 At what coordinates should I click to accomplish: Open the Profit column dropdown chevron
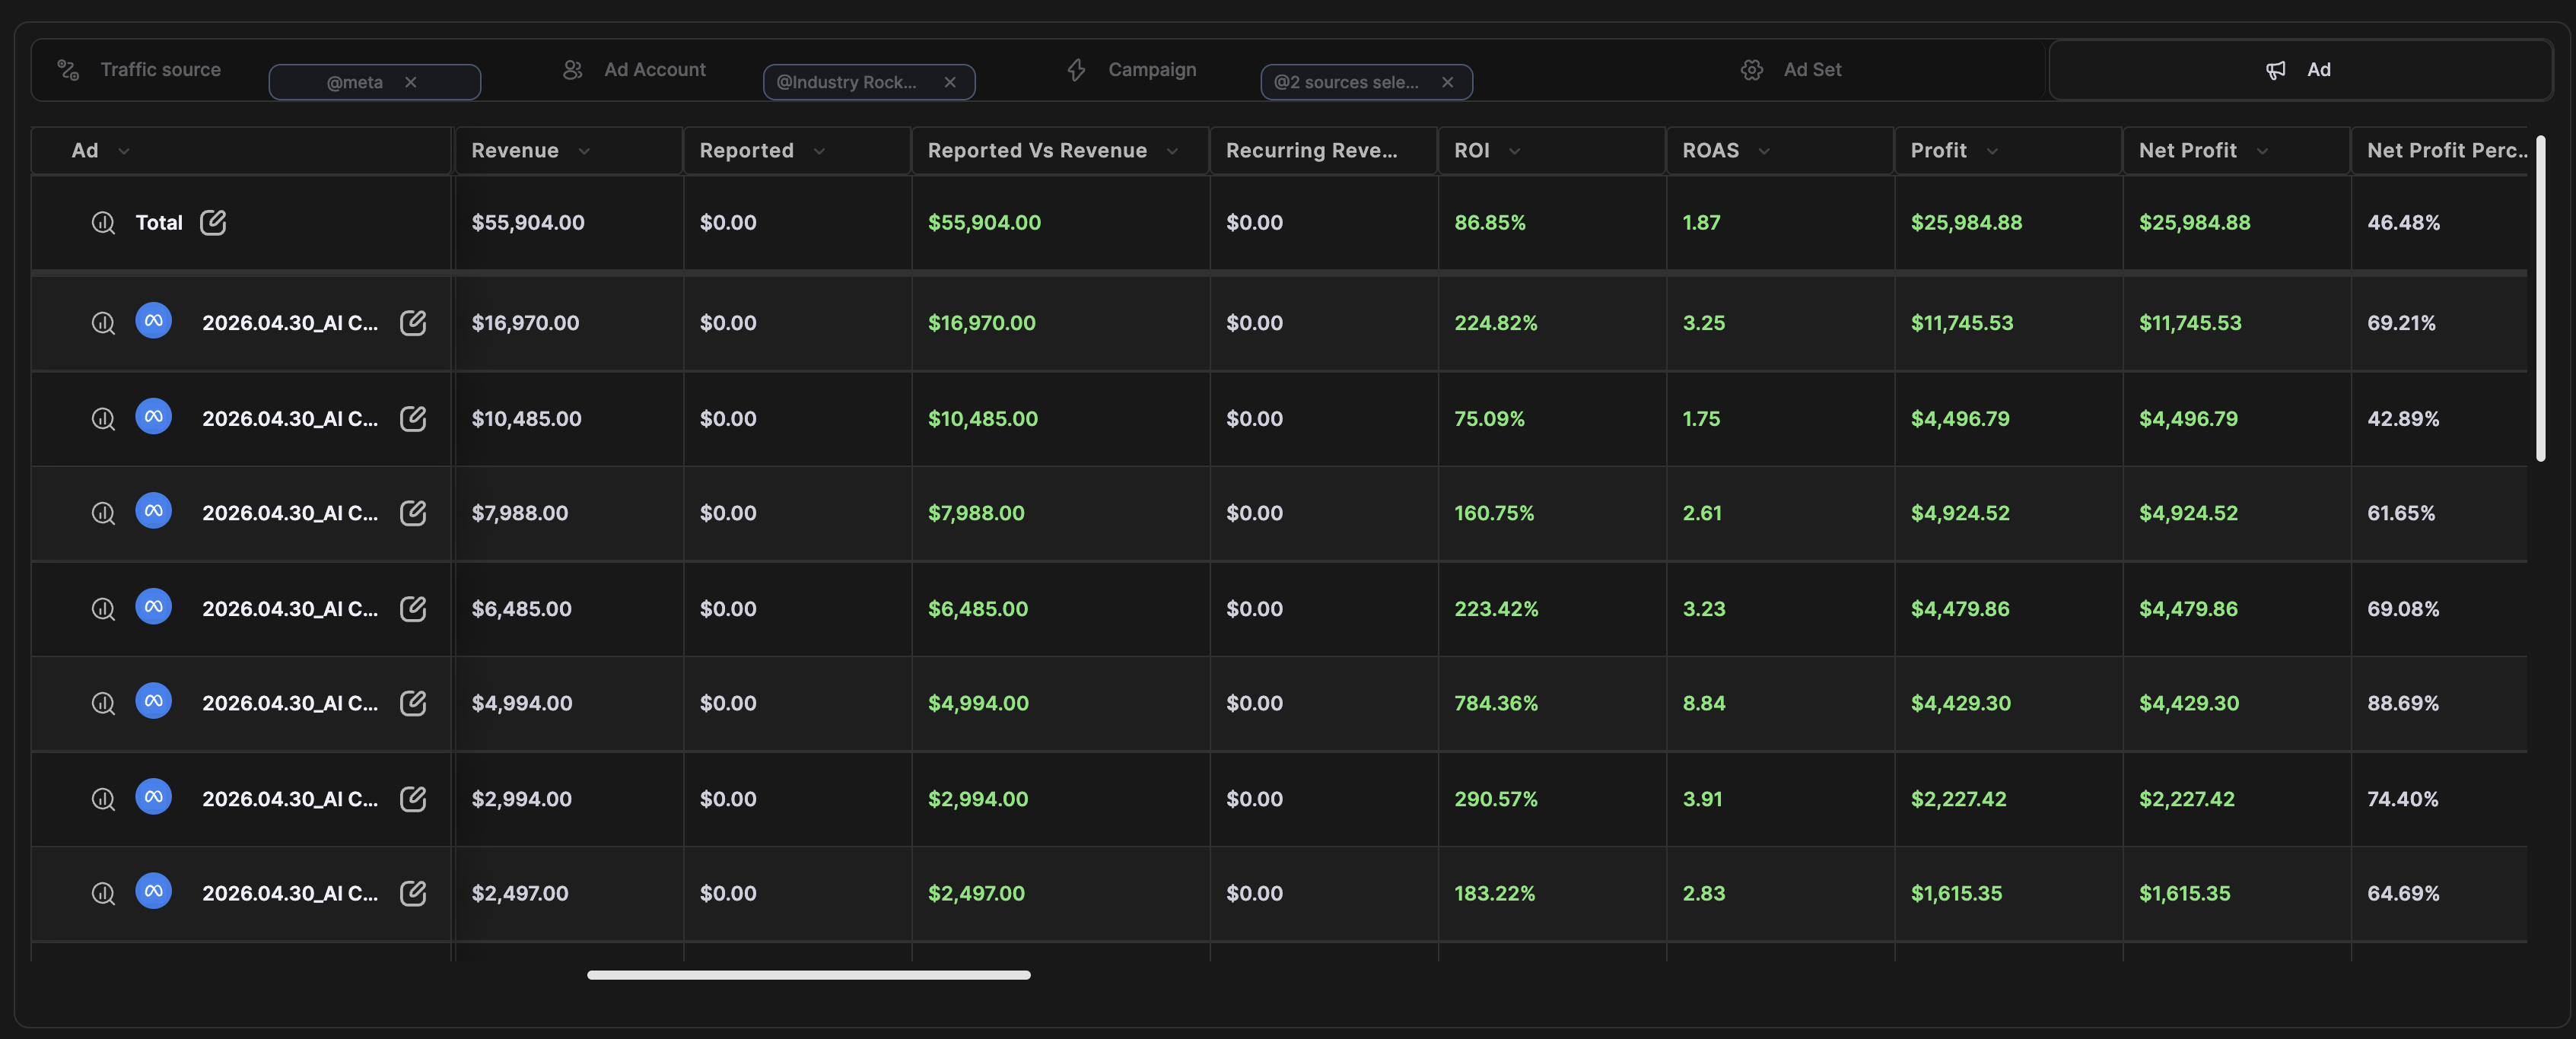[x=1992, y=151]
